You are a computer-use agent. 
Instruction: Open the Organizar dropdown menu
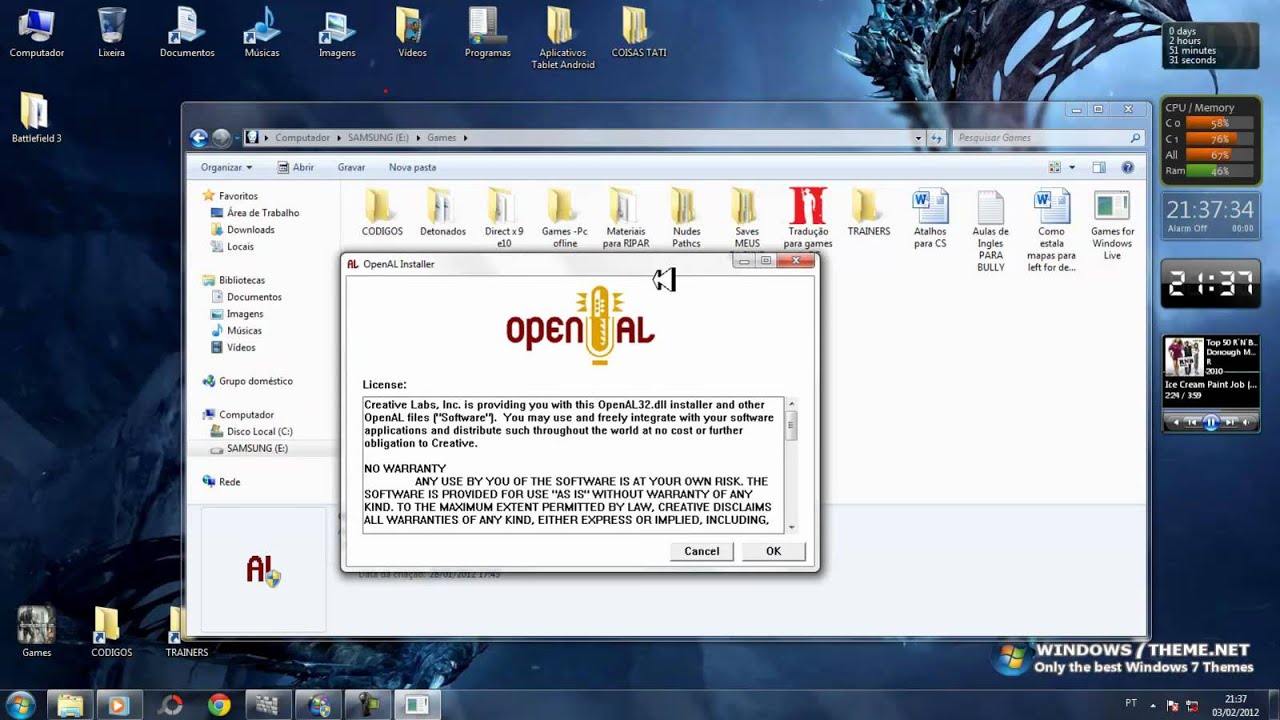[226, 167]
